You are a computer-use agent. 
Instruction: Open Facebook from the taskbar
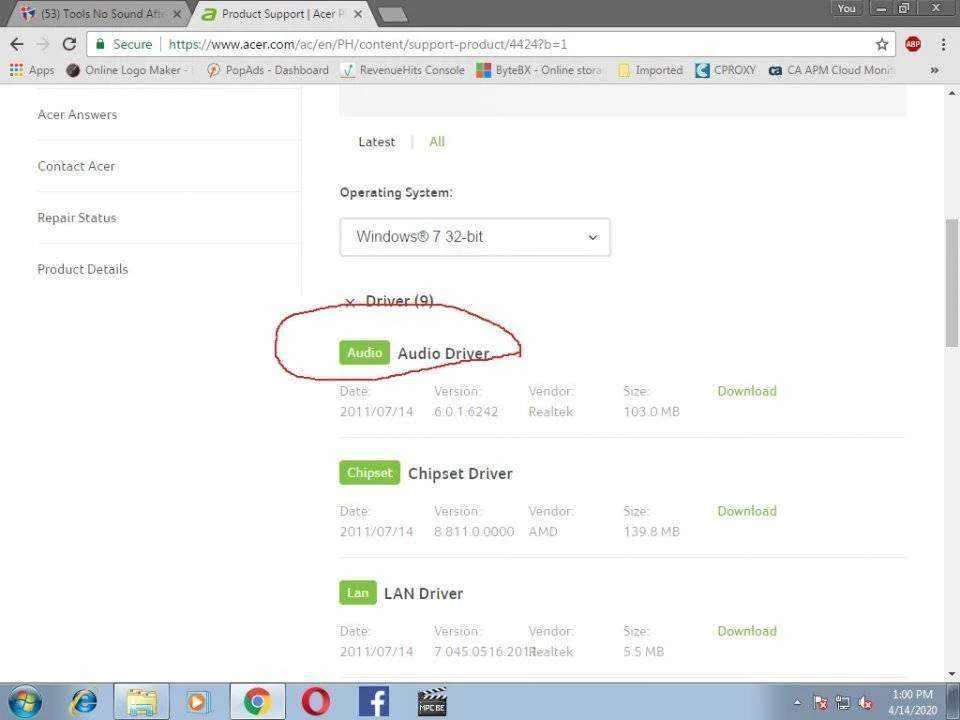point(373,702)
